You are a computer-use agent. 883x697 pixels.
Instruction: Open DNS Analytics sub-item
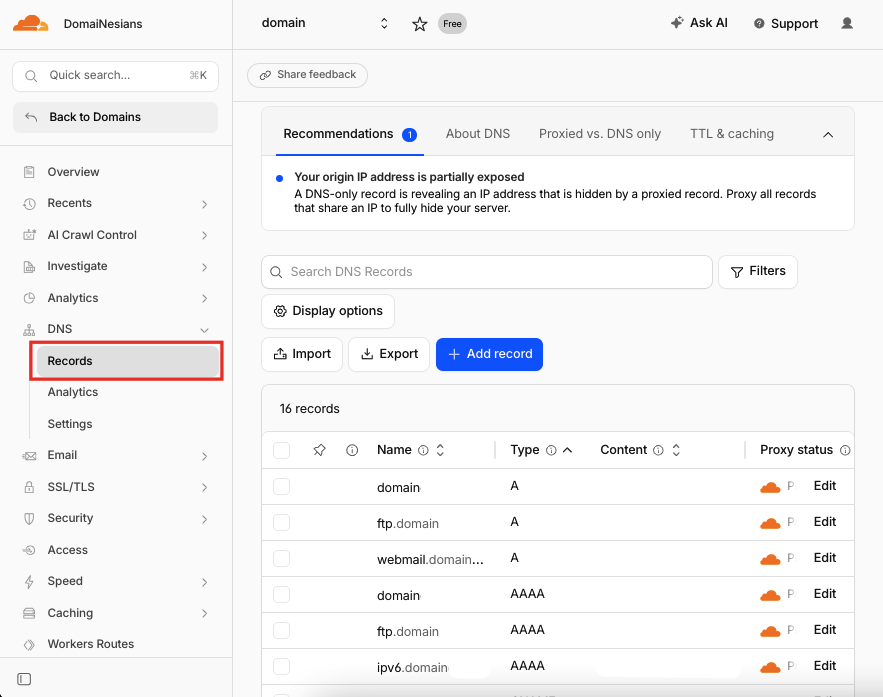73,392
